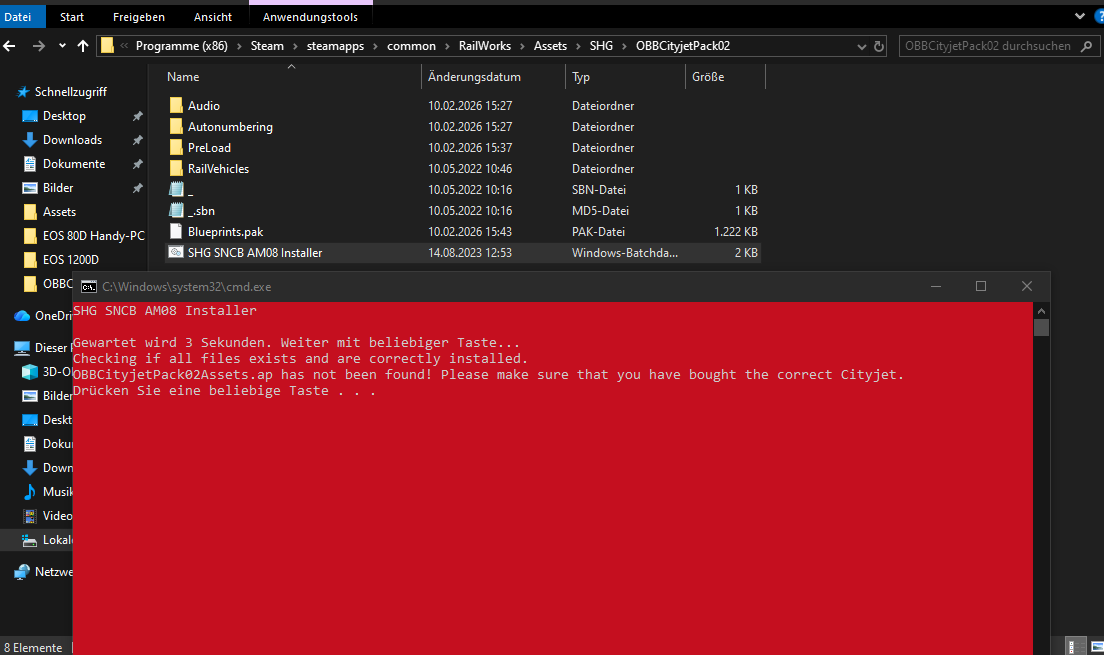Expand the chevron after Steam in path
The image size is (1104, 655).
tap(295, 46)
